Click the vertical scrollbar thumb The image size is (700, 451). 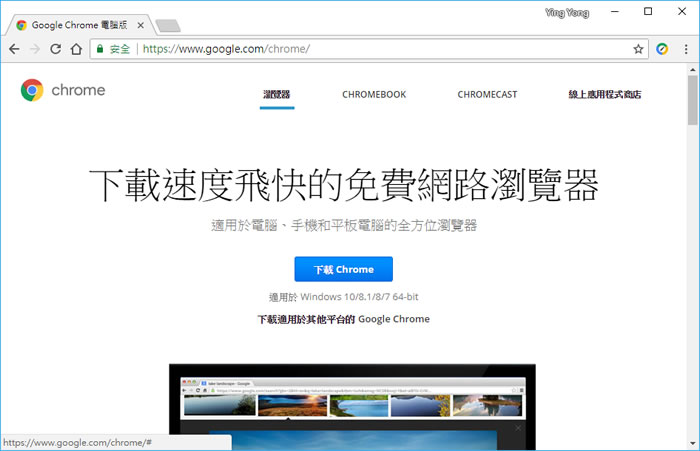click(693, 100)
